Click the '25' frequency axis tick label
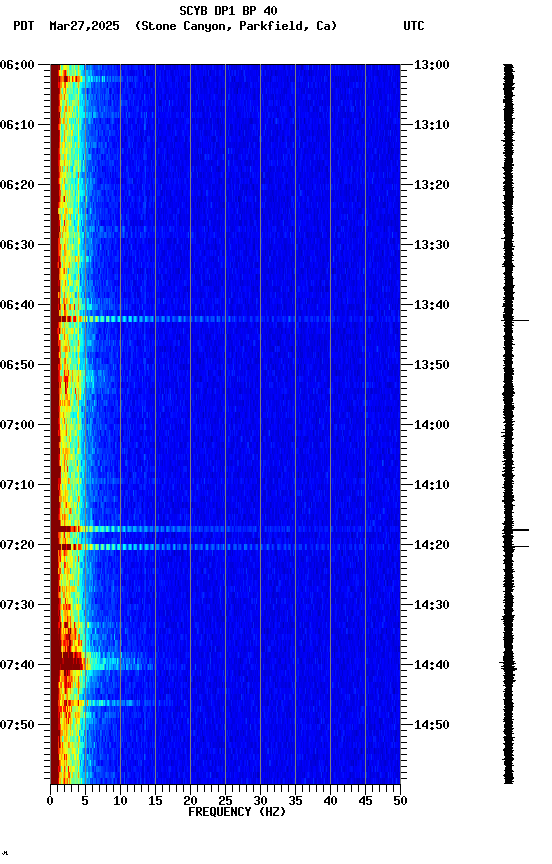The image size is (552, 864). [x=225, y=801]
